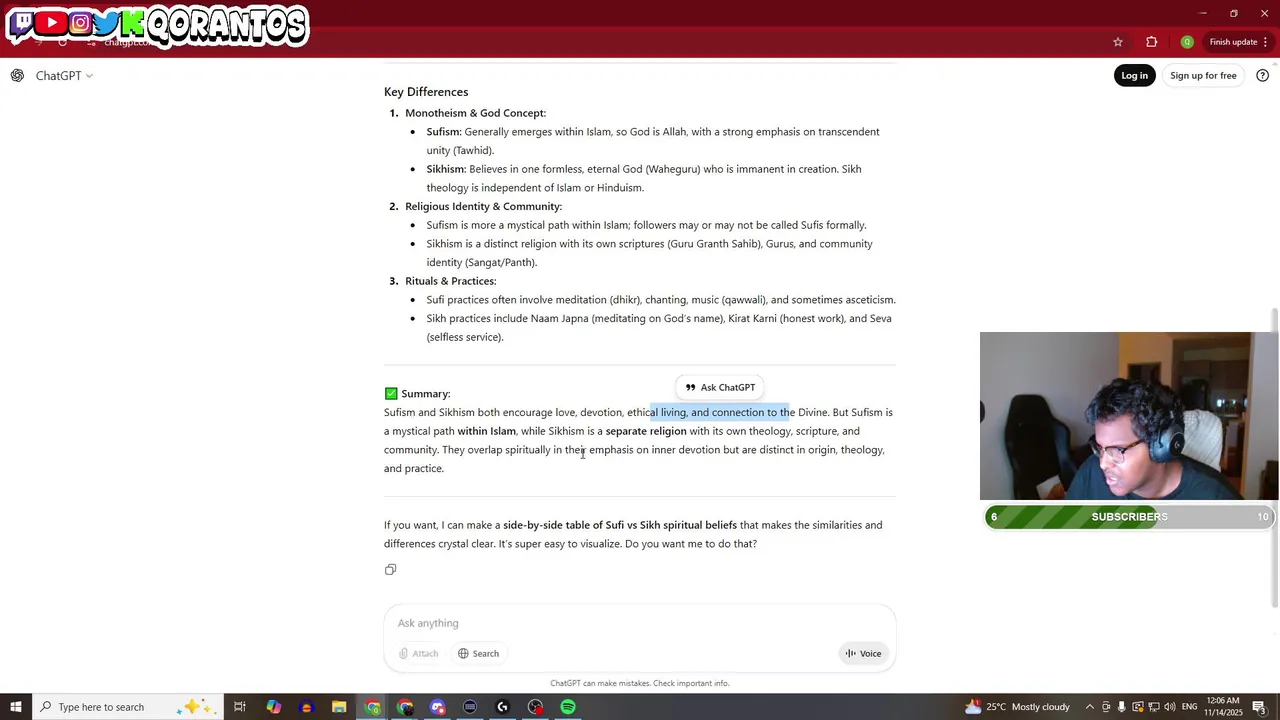Viewport: 1280px width, 720px height.
Task: Switch to active Chrome taskbar window
Action: pos(373,707)
